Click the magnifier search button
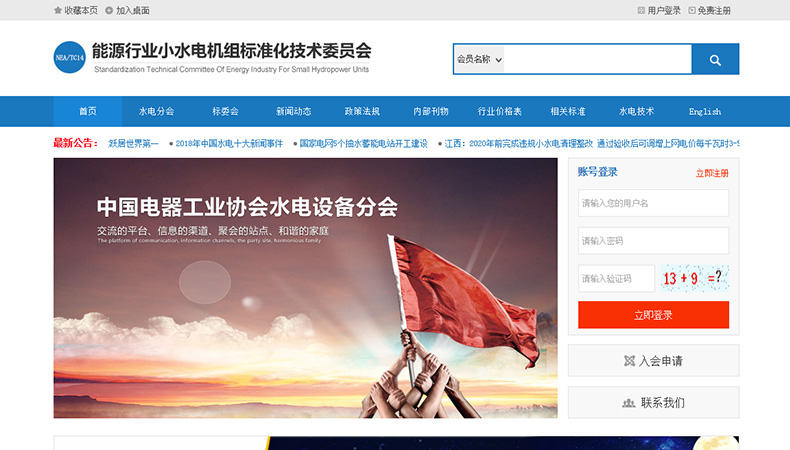Screen dimensions: 790x450 [x=715, y=59]
